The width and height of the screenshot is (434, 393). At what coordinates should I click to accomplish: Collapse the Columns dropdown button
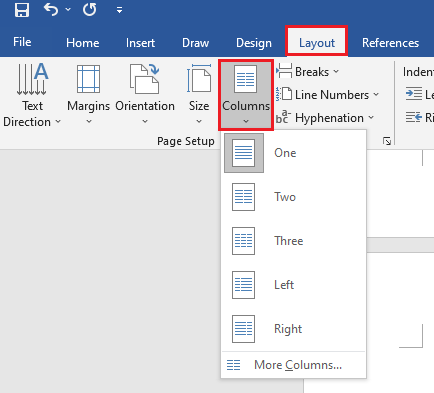click(246, 95)
